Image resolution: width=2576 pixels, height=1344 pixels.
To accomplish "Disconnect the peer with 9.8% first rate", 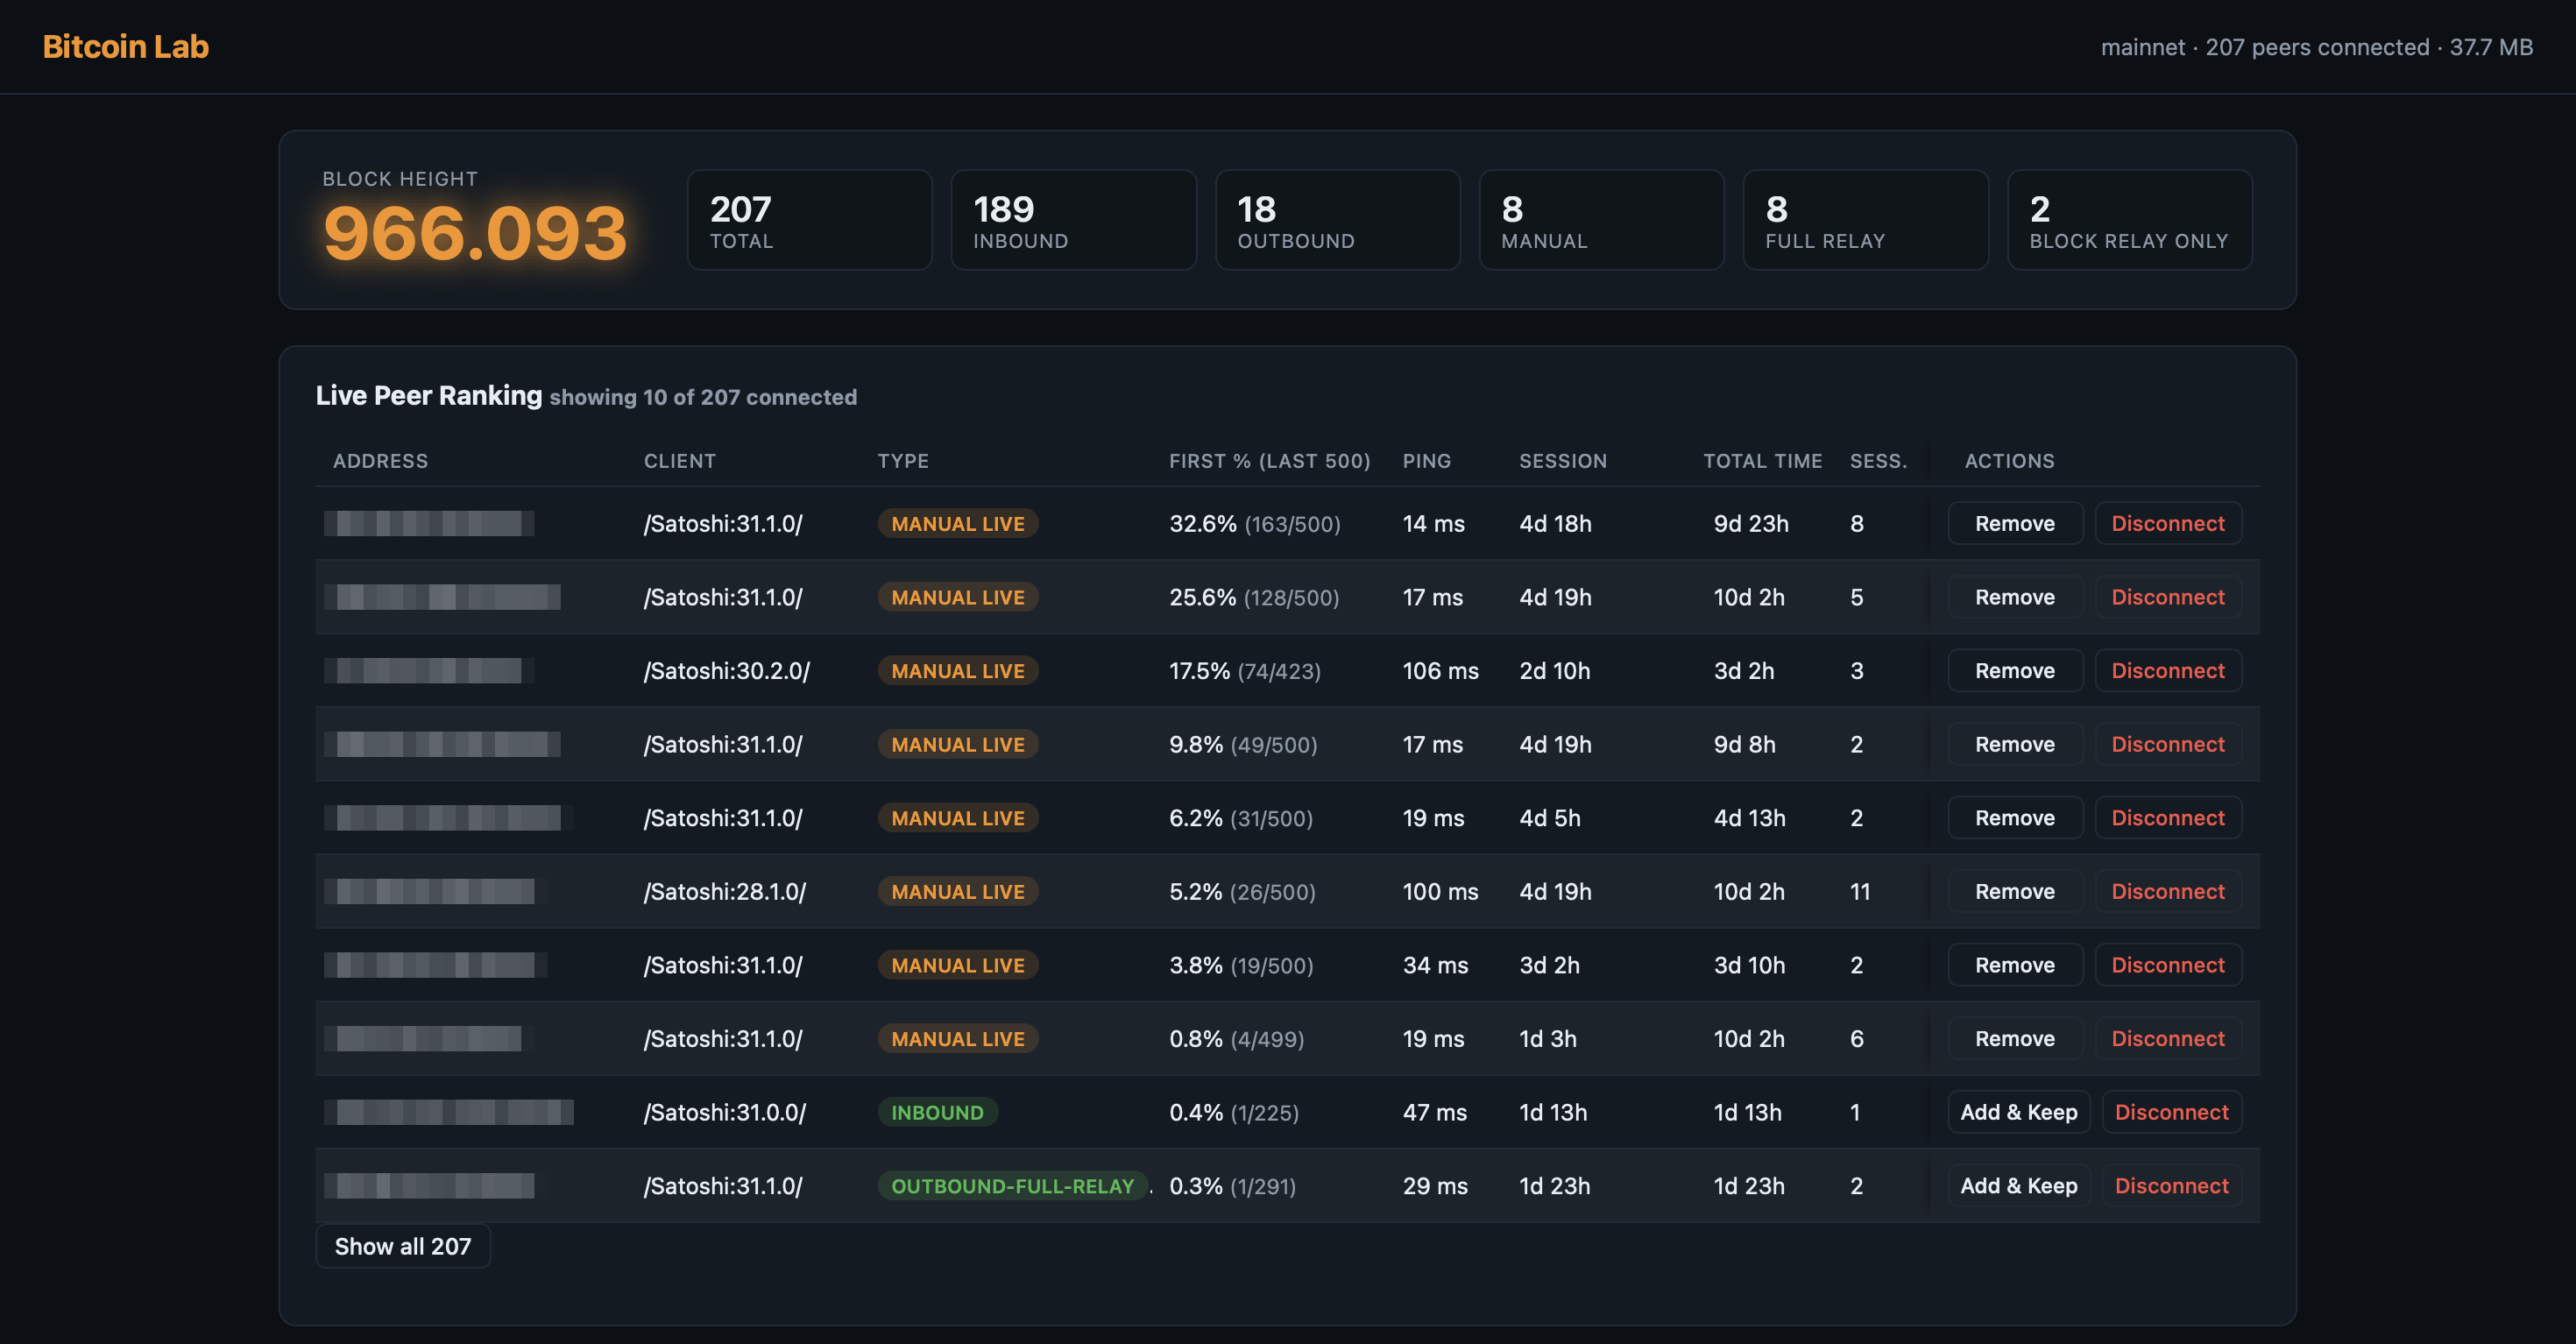I will tap(2168, 744).
